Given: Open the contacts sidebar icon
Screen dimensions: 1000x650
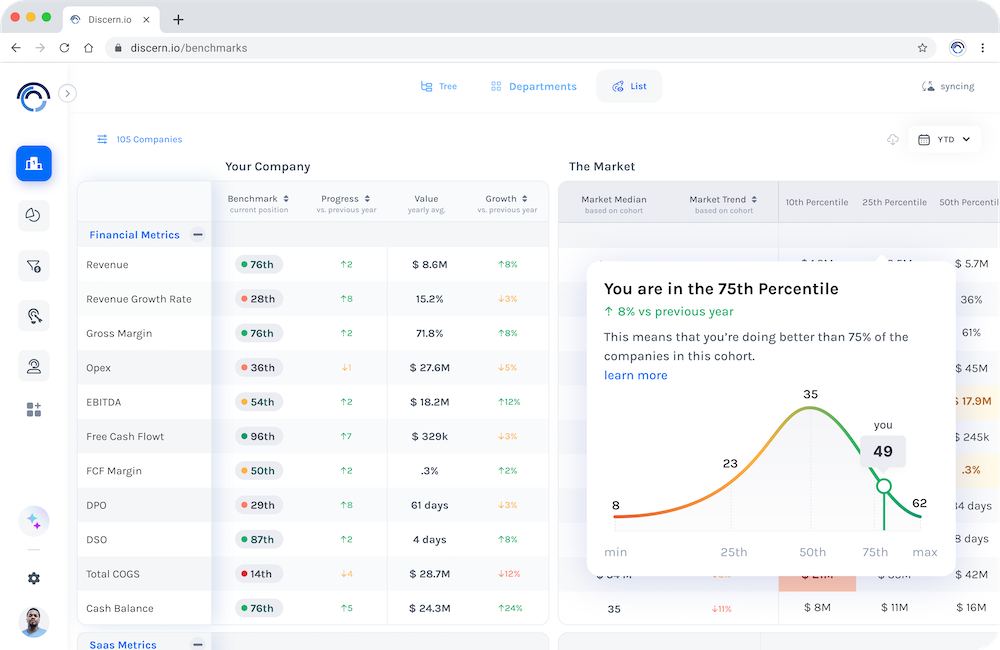Looking at the screenshot, I should [33, 365].
